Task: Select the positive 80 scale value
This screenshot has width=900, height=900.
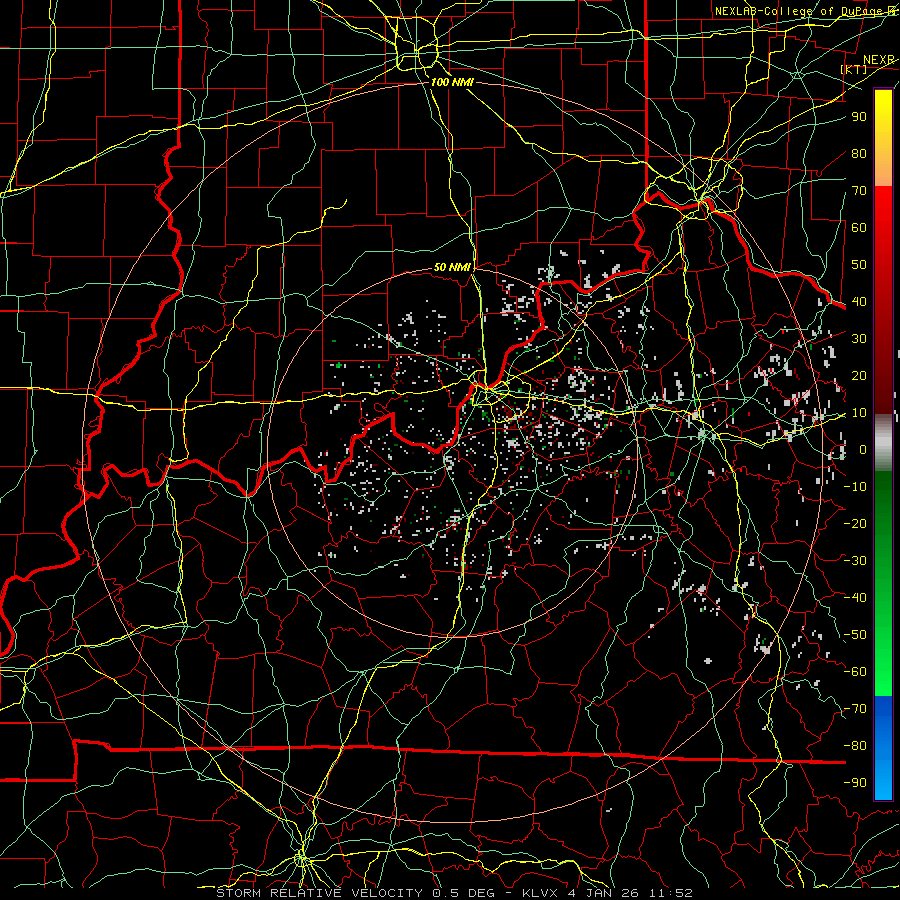Action: pyautogui.click(x=859, y=154)
